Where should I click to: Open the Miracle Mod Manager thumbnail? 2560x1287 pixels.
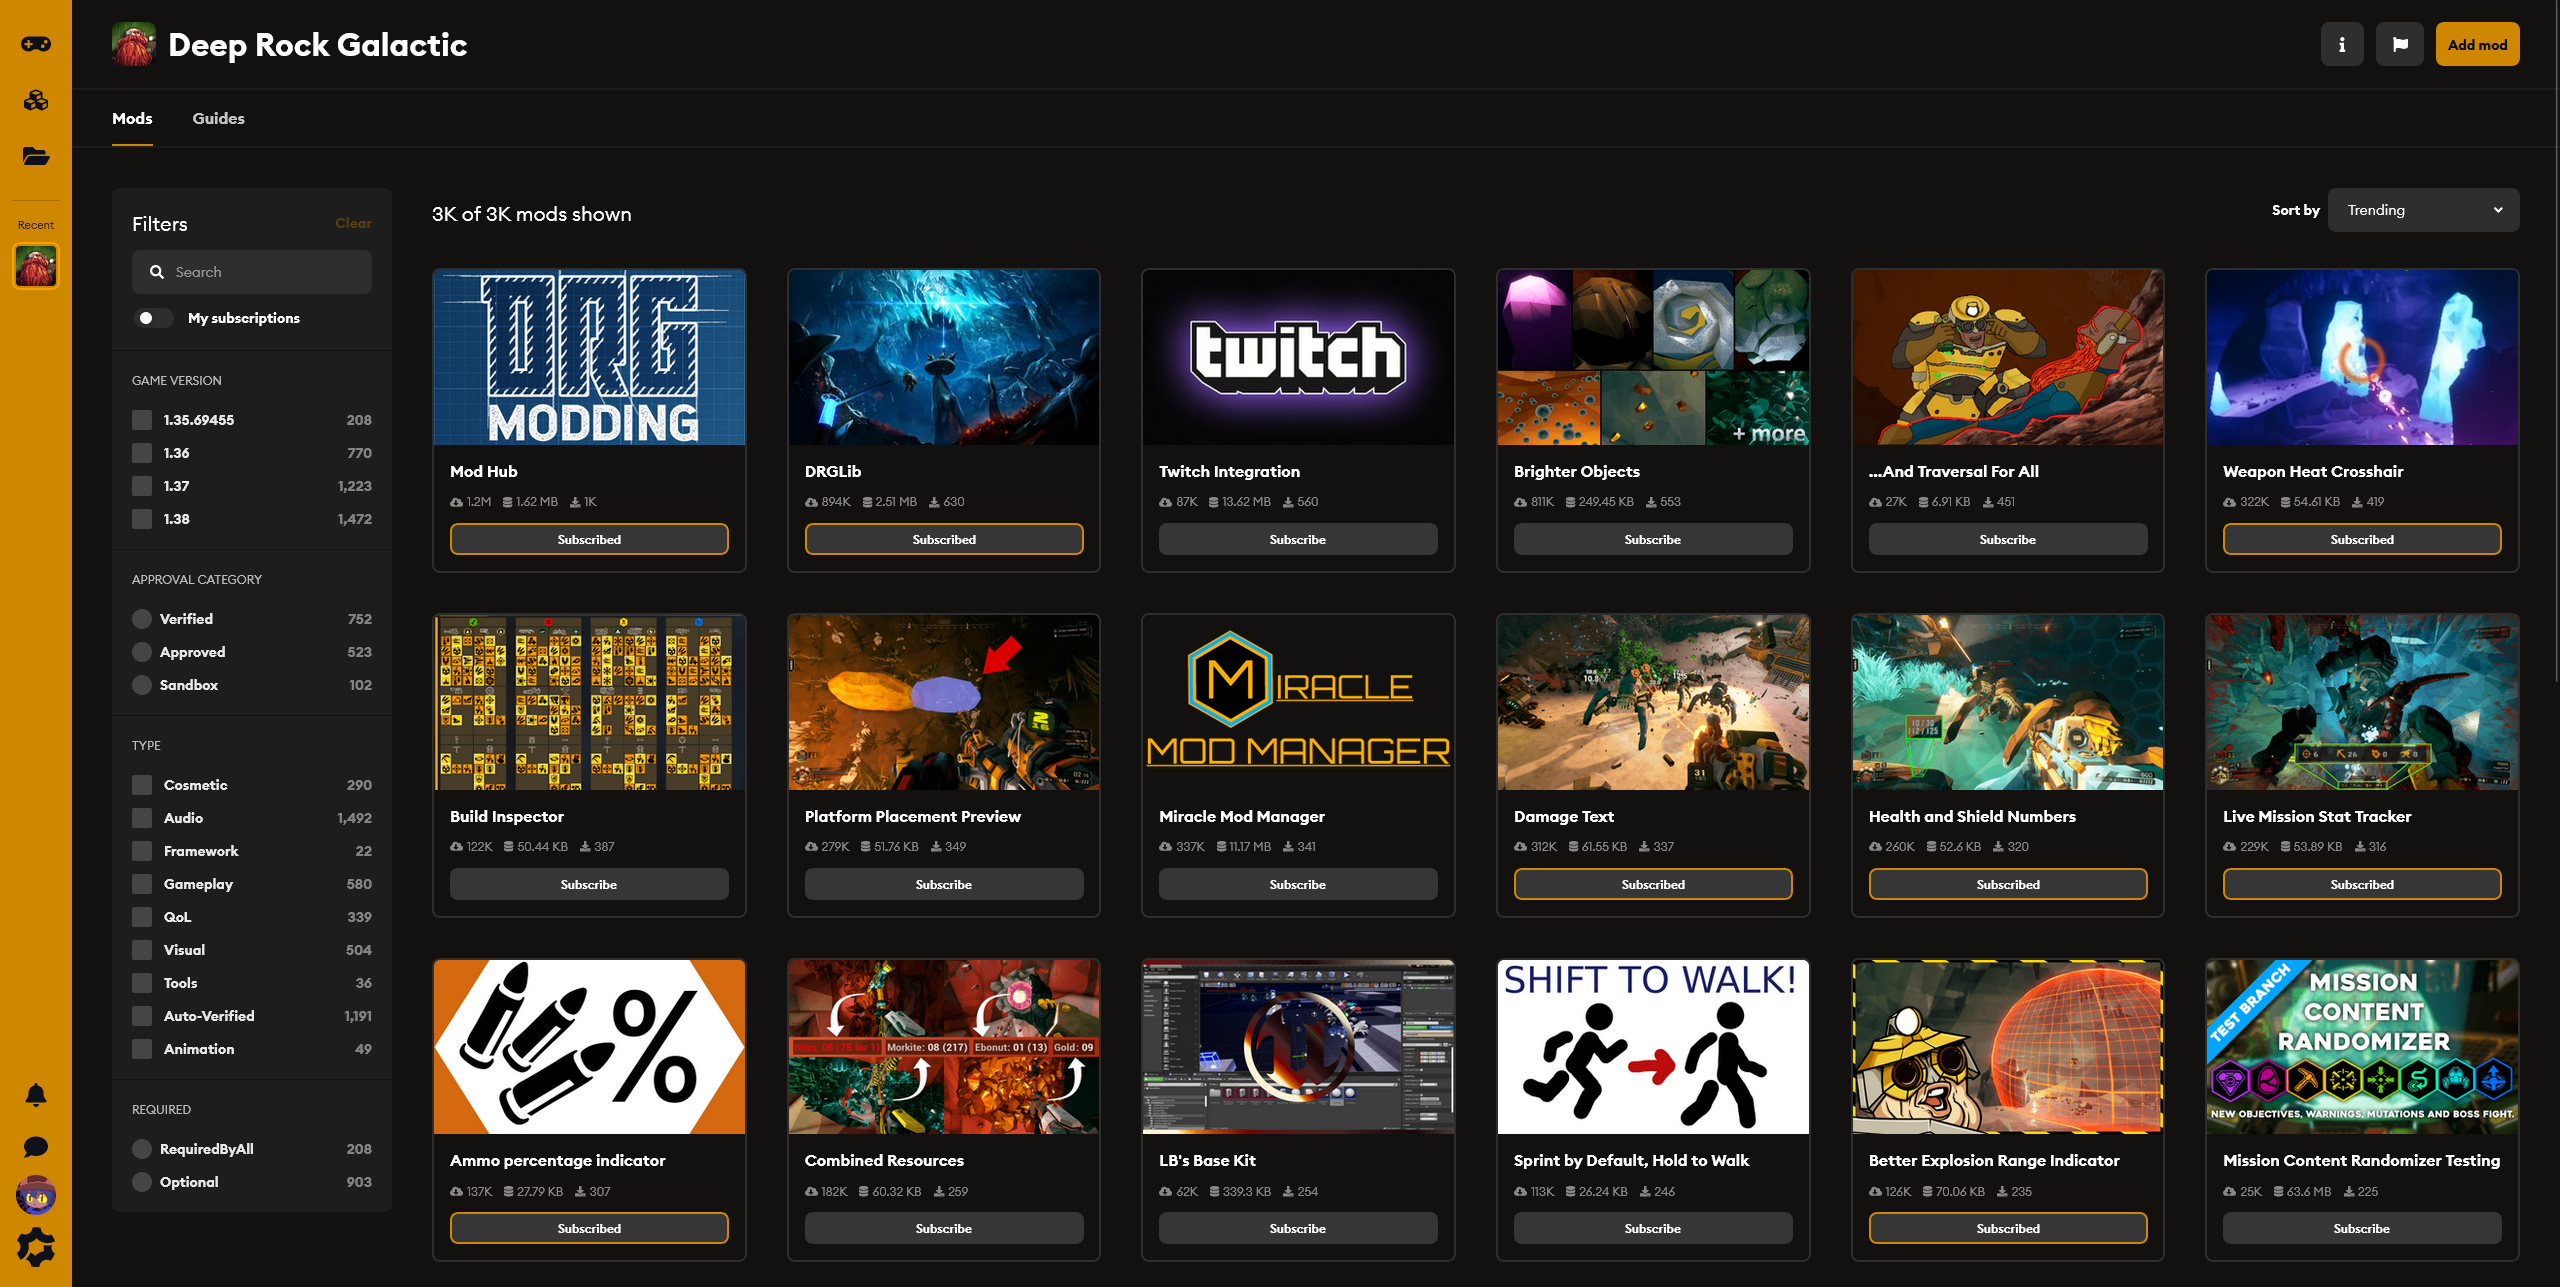coord(1297,702)
